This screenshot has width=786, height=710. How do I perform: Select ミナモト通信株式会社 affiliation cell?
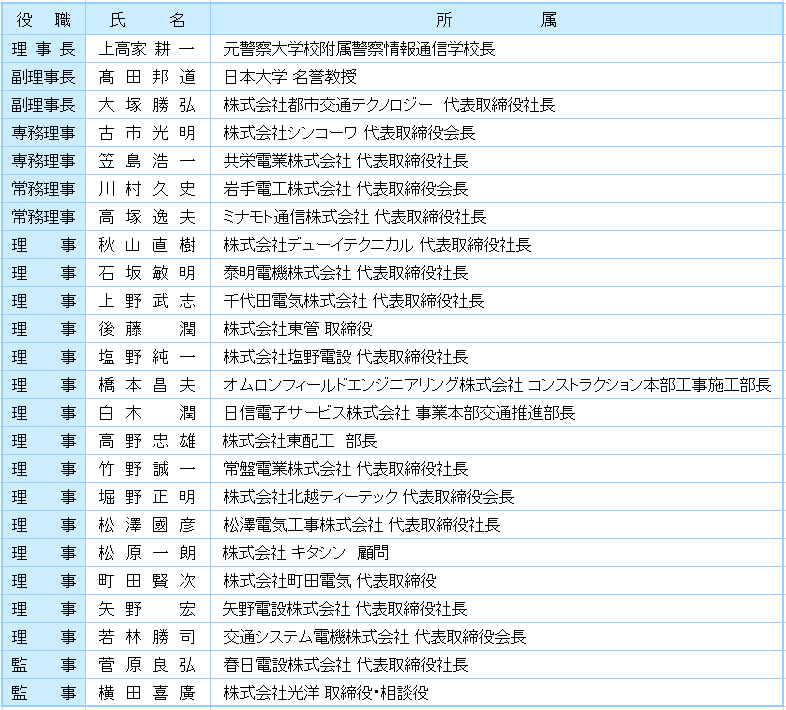coord(497,217)
